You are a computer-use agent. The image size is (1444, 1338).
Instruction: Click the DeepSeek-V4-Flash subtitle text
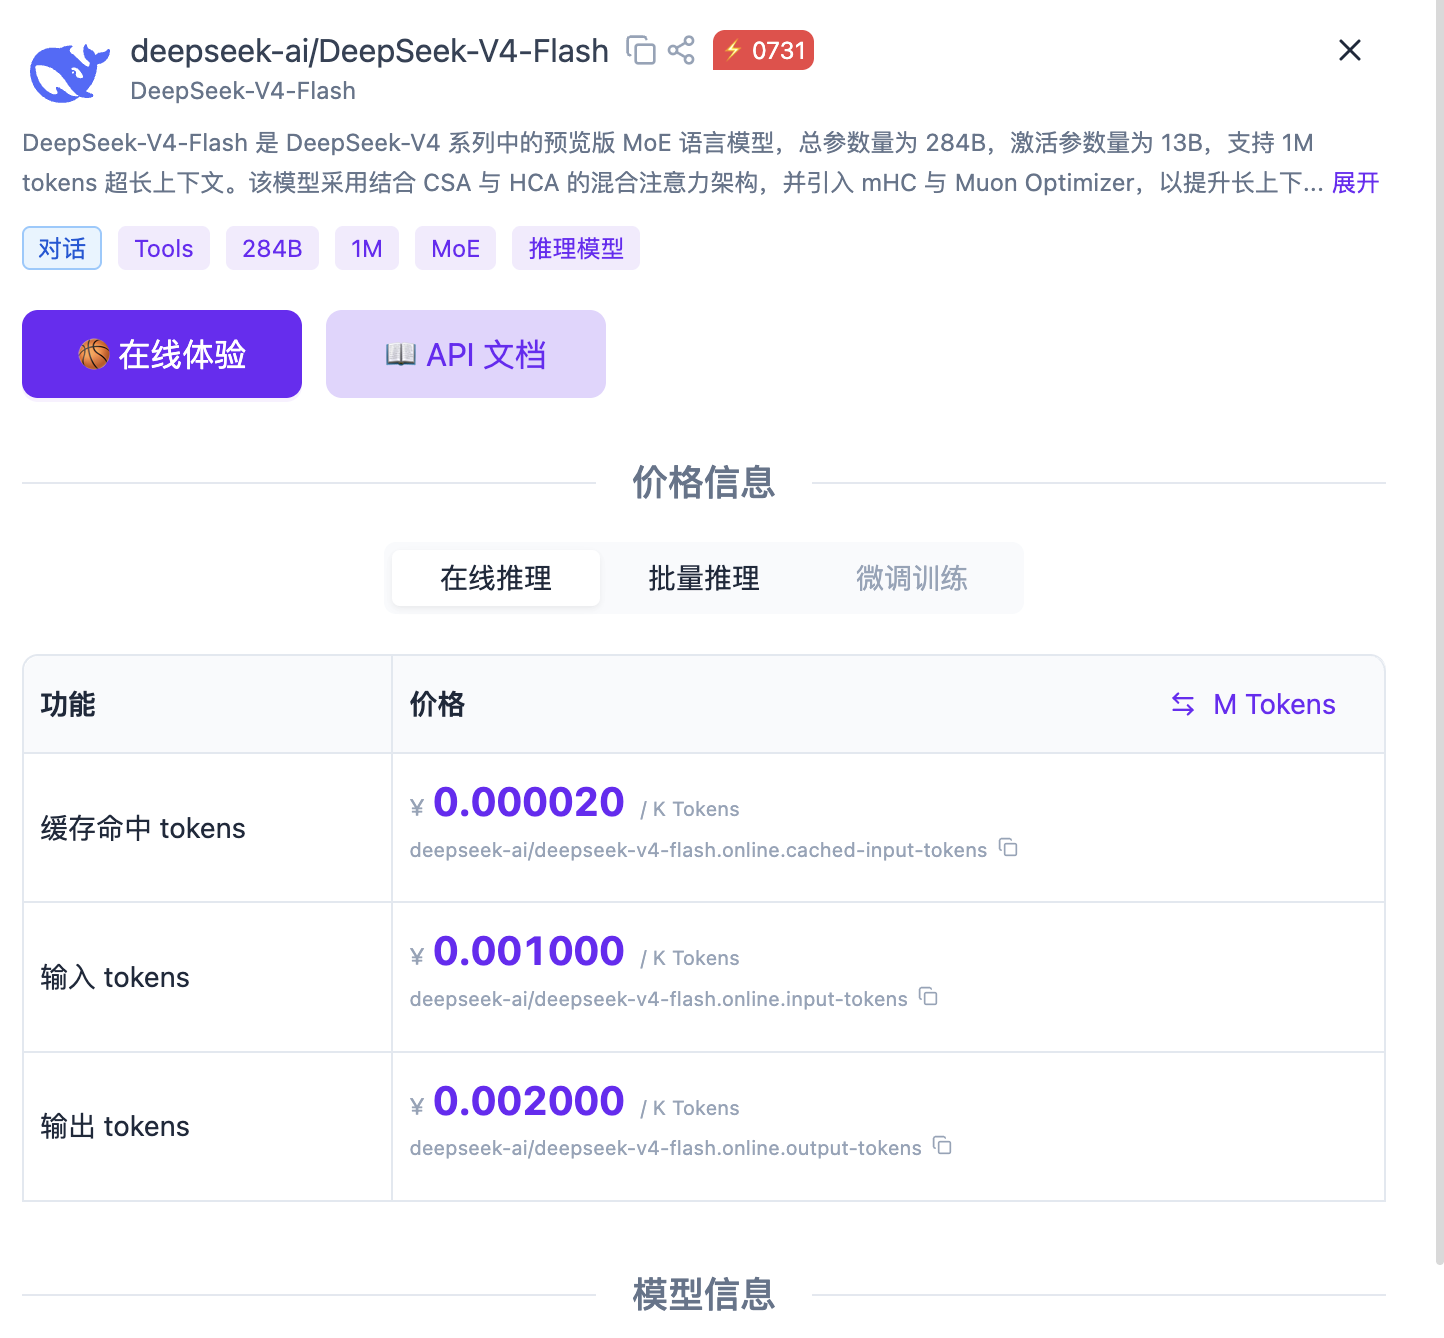243,91
